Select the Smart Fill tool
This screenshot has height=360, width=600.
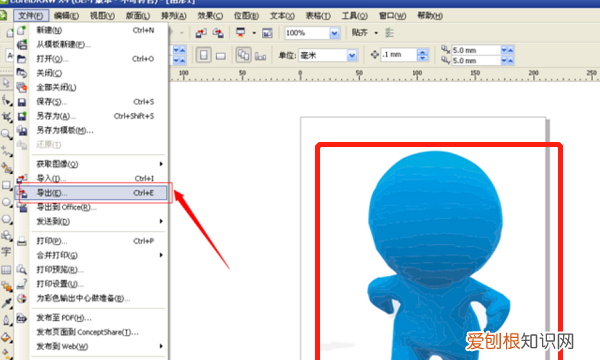(6, 168)
